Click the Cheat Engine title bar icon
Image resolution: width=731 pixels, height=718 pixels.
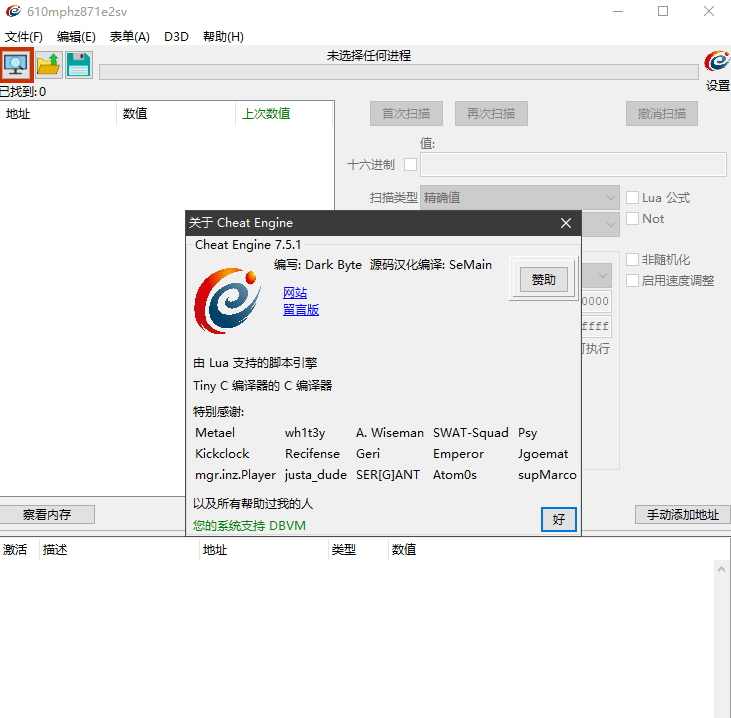click(14, 11)
